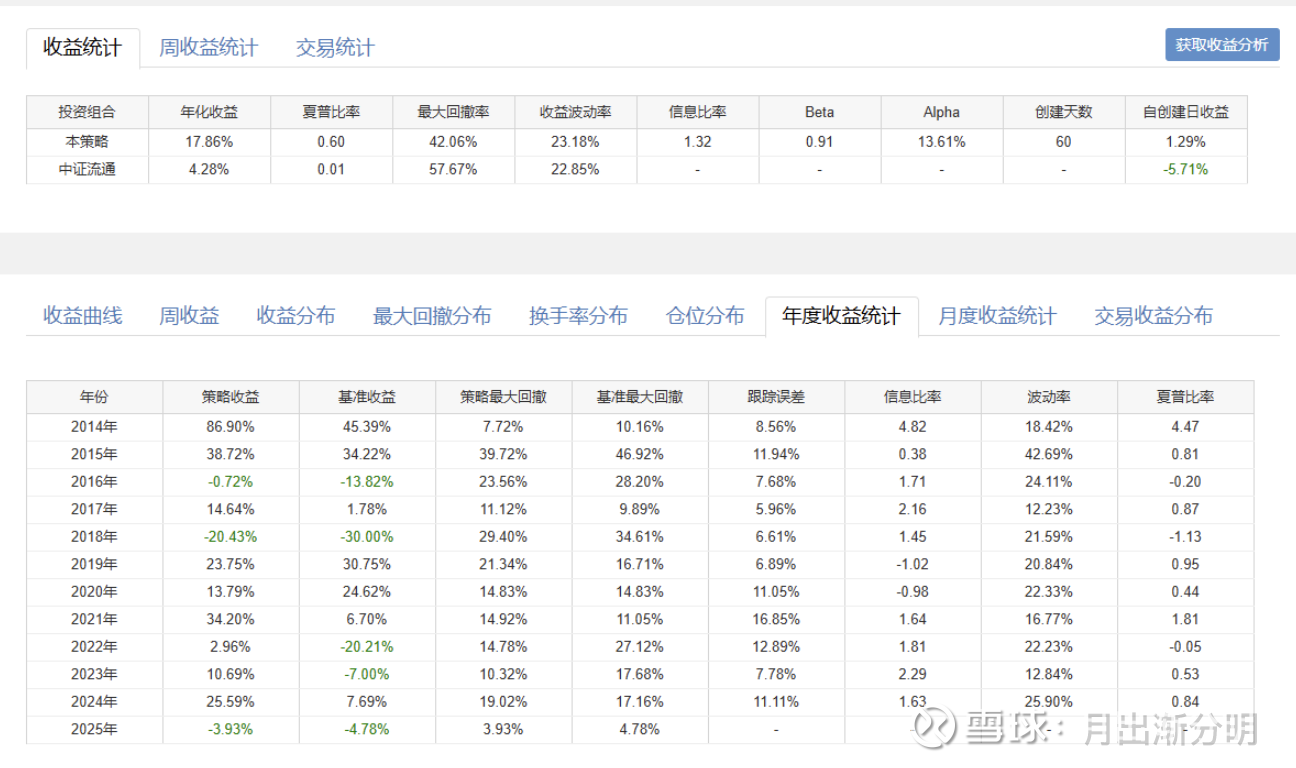
Task: Select the 2019年 row
Action: point(640,564)
